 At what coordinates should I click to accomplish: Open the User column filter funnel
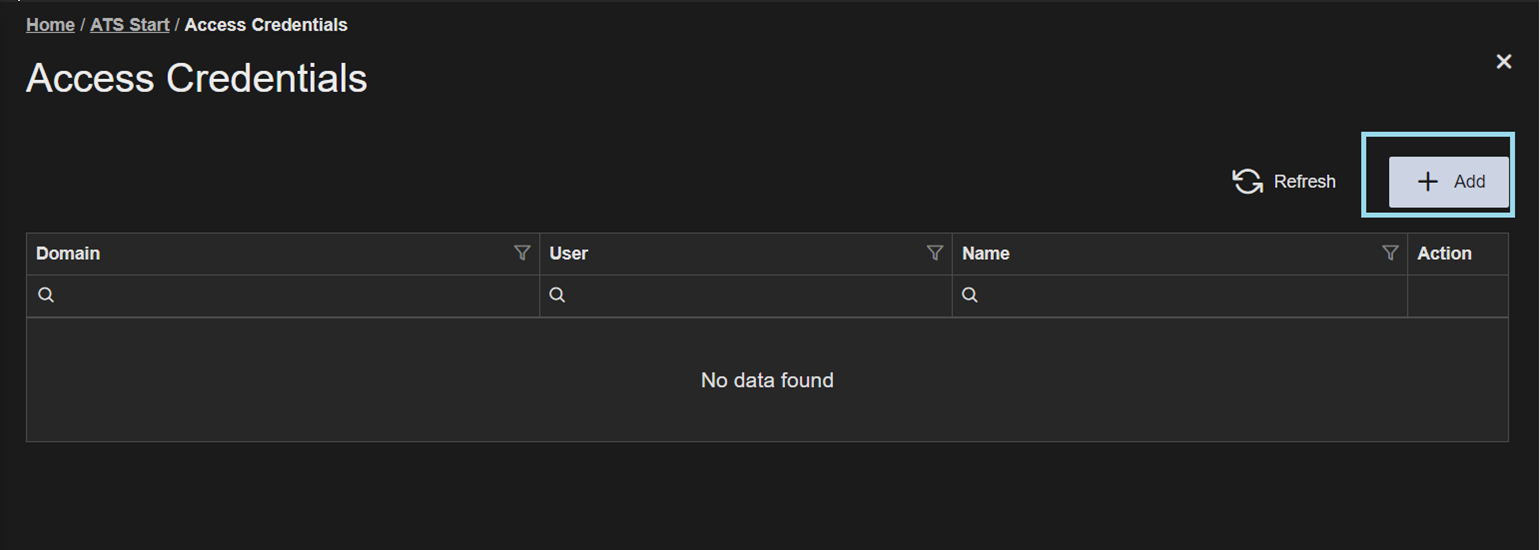935,253
